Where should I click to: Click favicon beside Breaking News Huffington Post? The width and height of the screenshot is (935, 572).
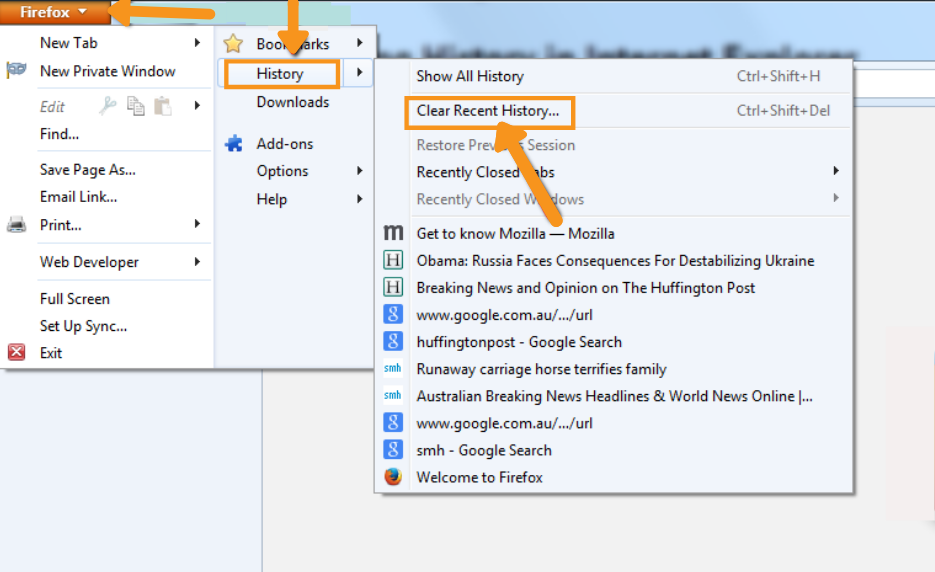click(393, 287)
